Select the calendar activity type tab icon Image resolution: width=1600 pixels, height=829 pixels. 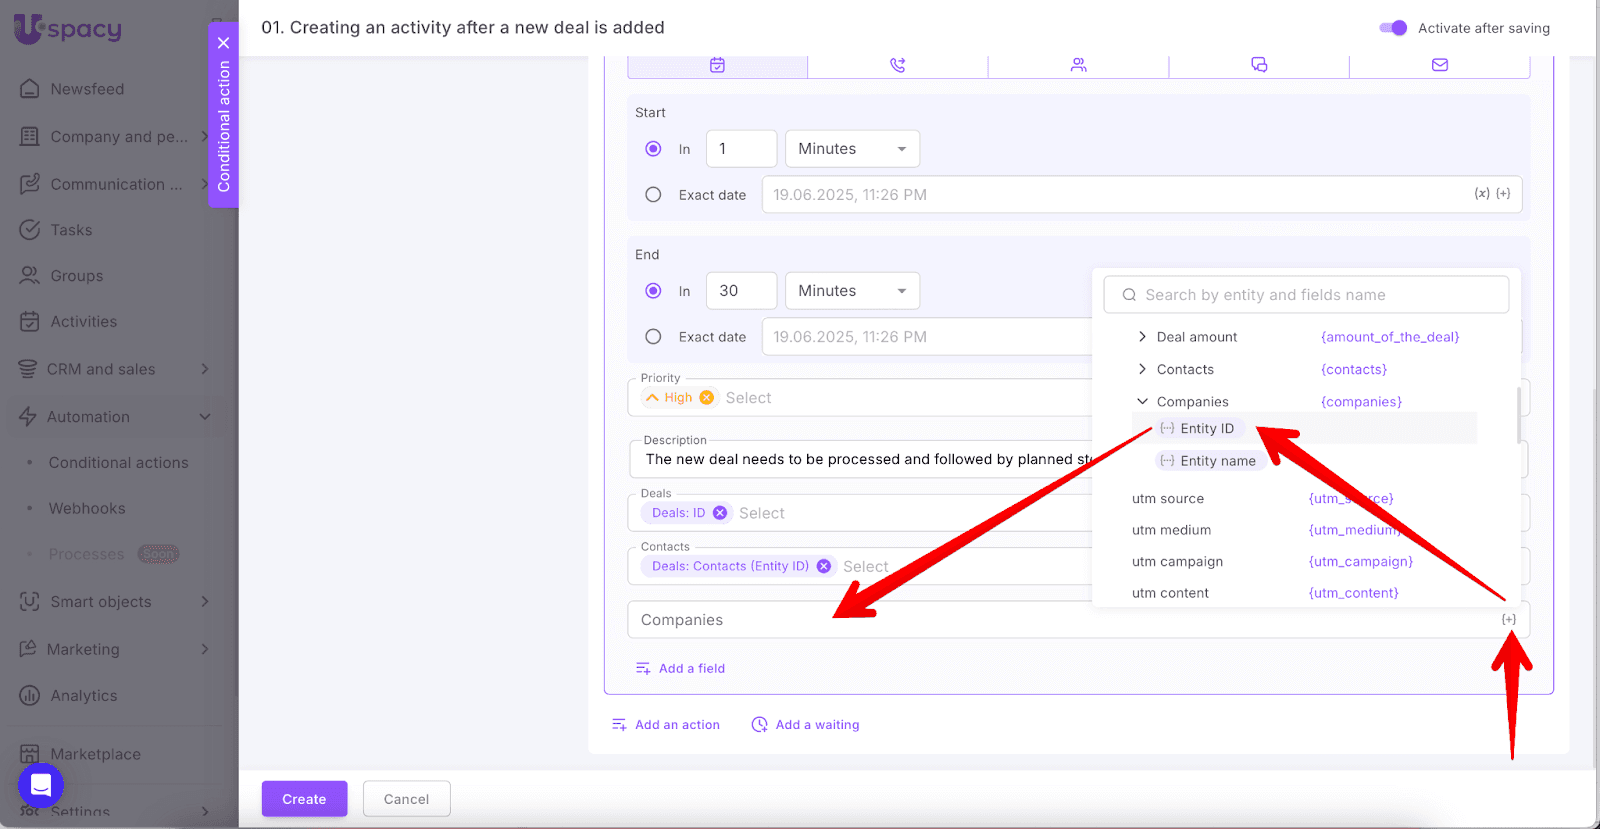(717, 65)
